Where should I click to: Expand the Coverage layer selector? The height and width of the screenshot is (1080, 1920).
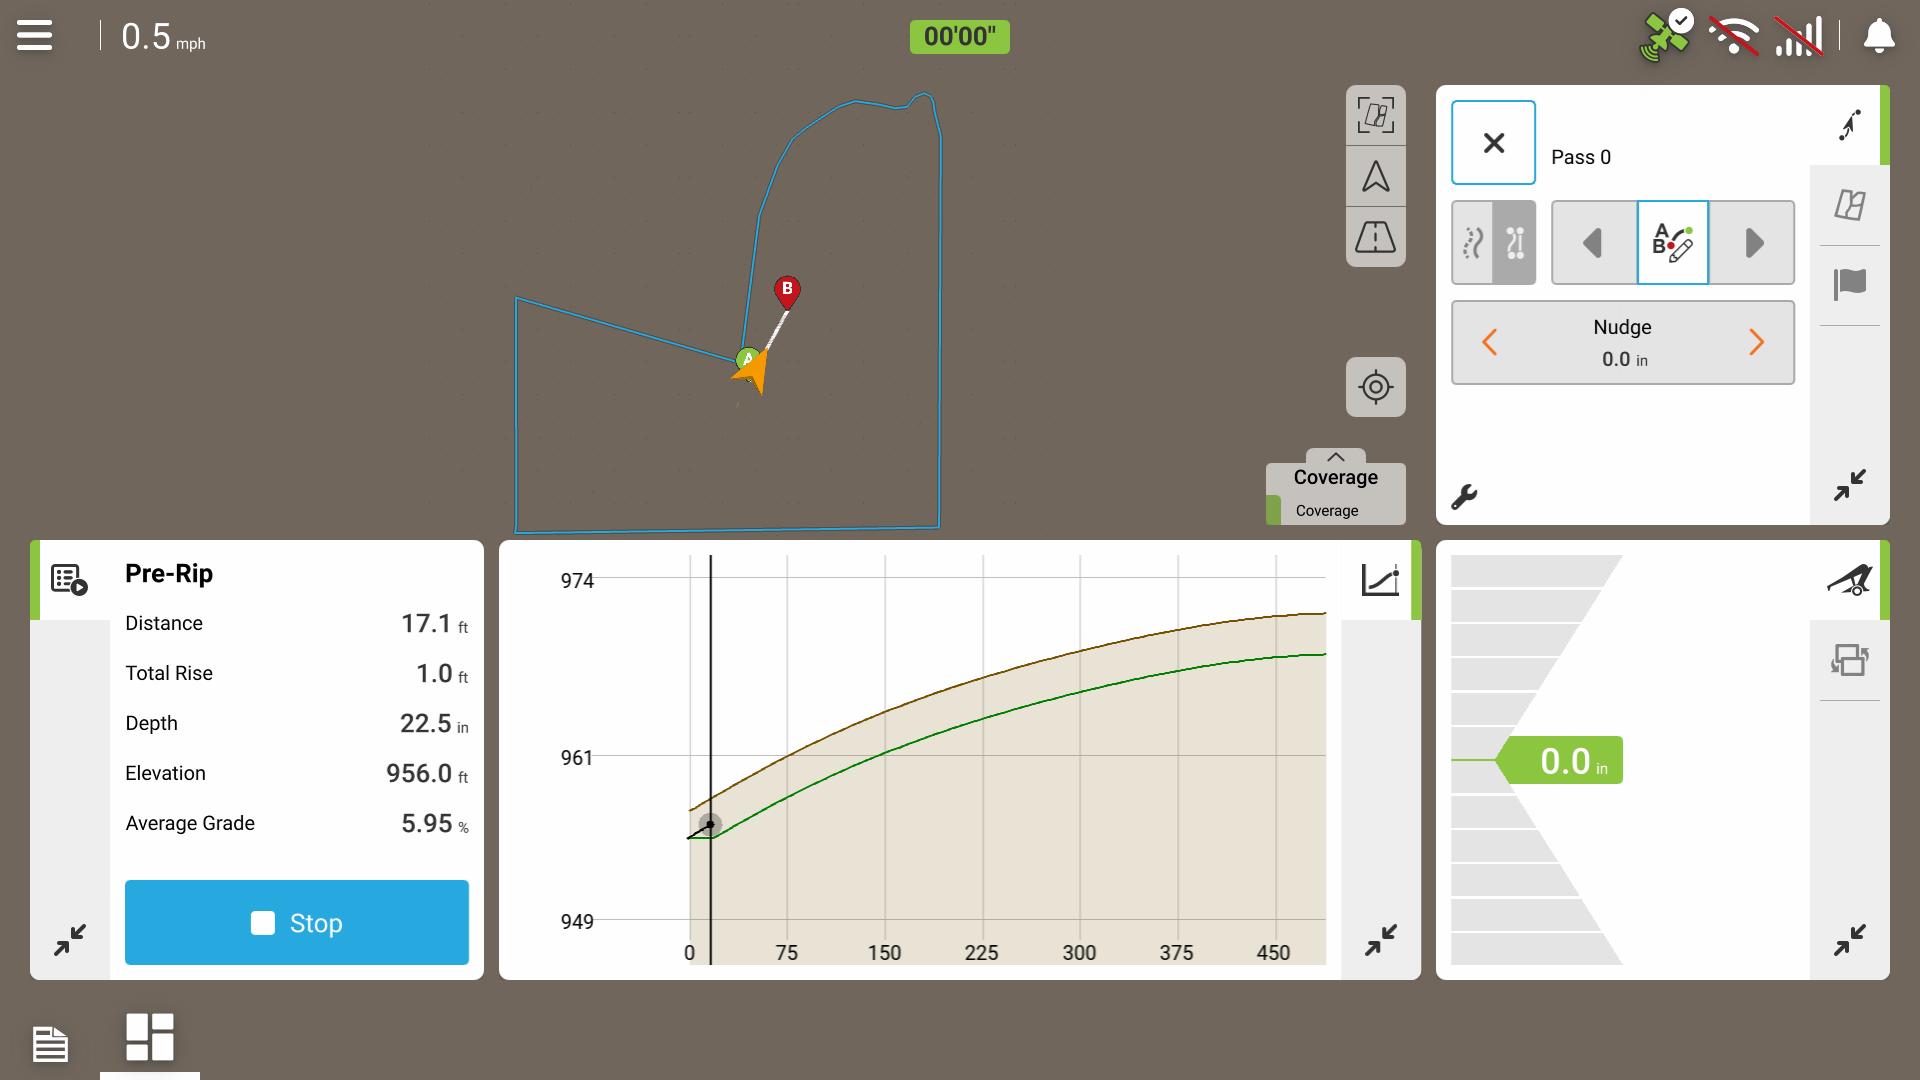tap(1335, 457)
